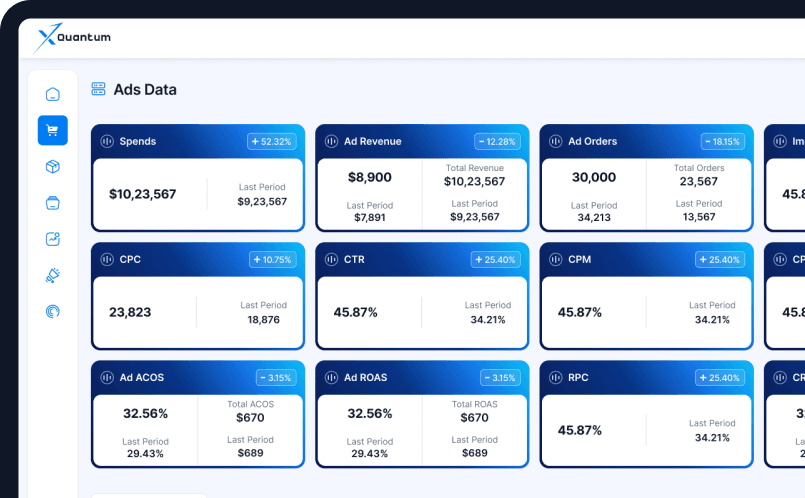This screenshot has height=498, width=805.
Task: Open the store bin sidebar icon
Action: click(x=53, y=203)
